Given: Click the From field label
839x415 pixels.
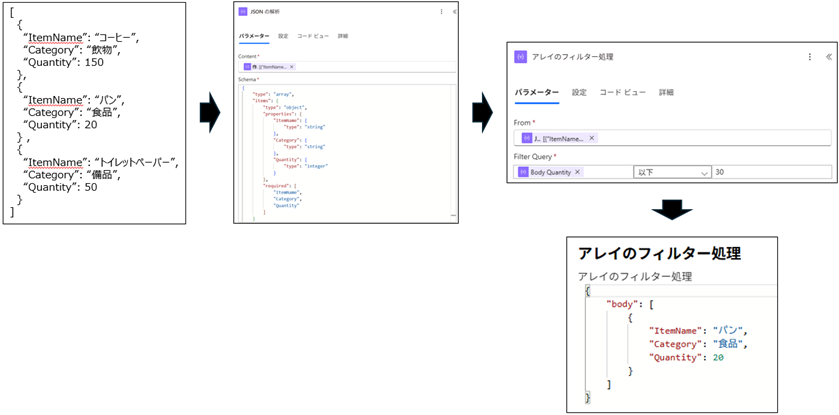Looking at the screenshot, I should 524,122.
